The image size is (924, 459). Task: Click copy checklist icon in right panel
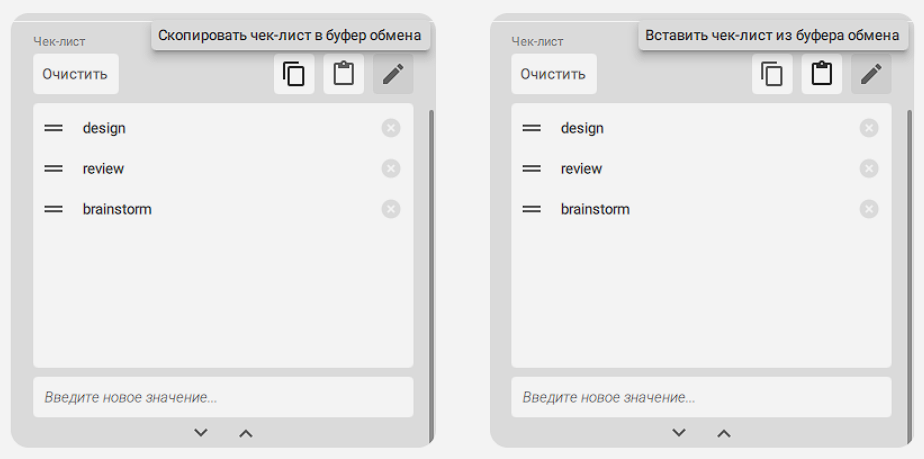772,74
